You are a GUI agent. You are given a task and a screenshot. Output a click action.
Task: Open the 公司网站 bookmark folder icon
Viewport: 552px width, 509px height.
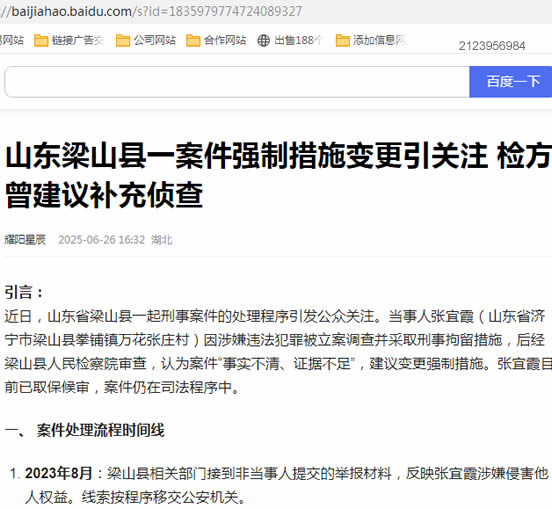point(123,40)
